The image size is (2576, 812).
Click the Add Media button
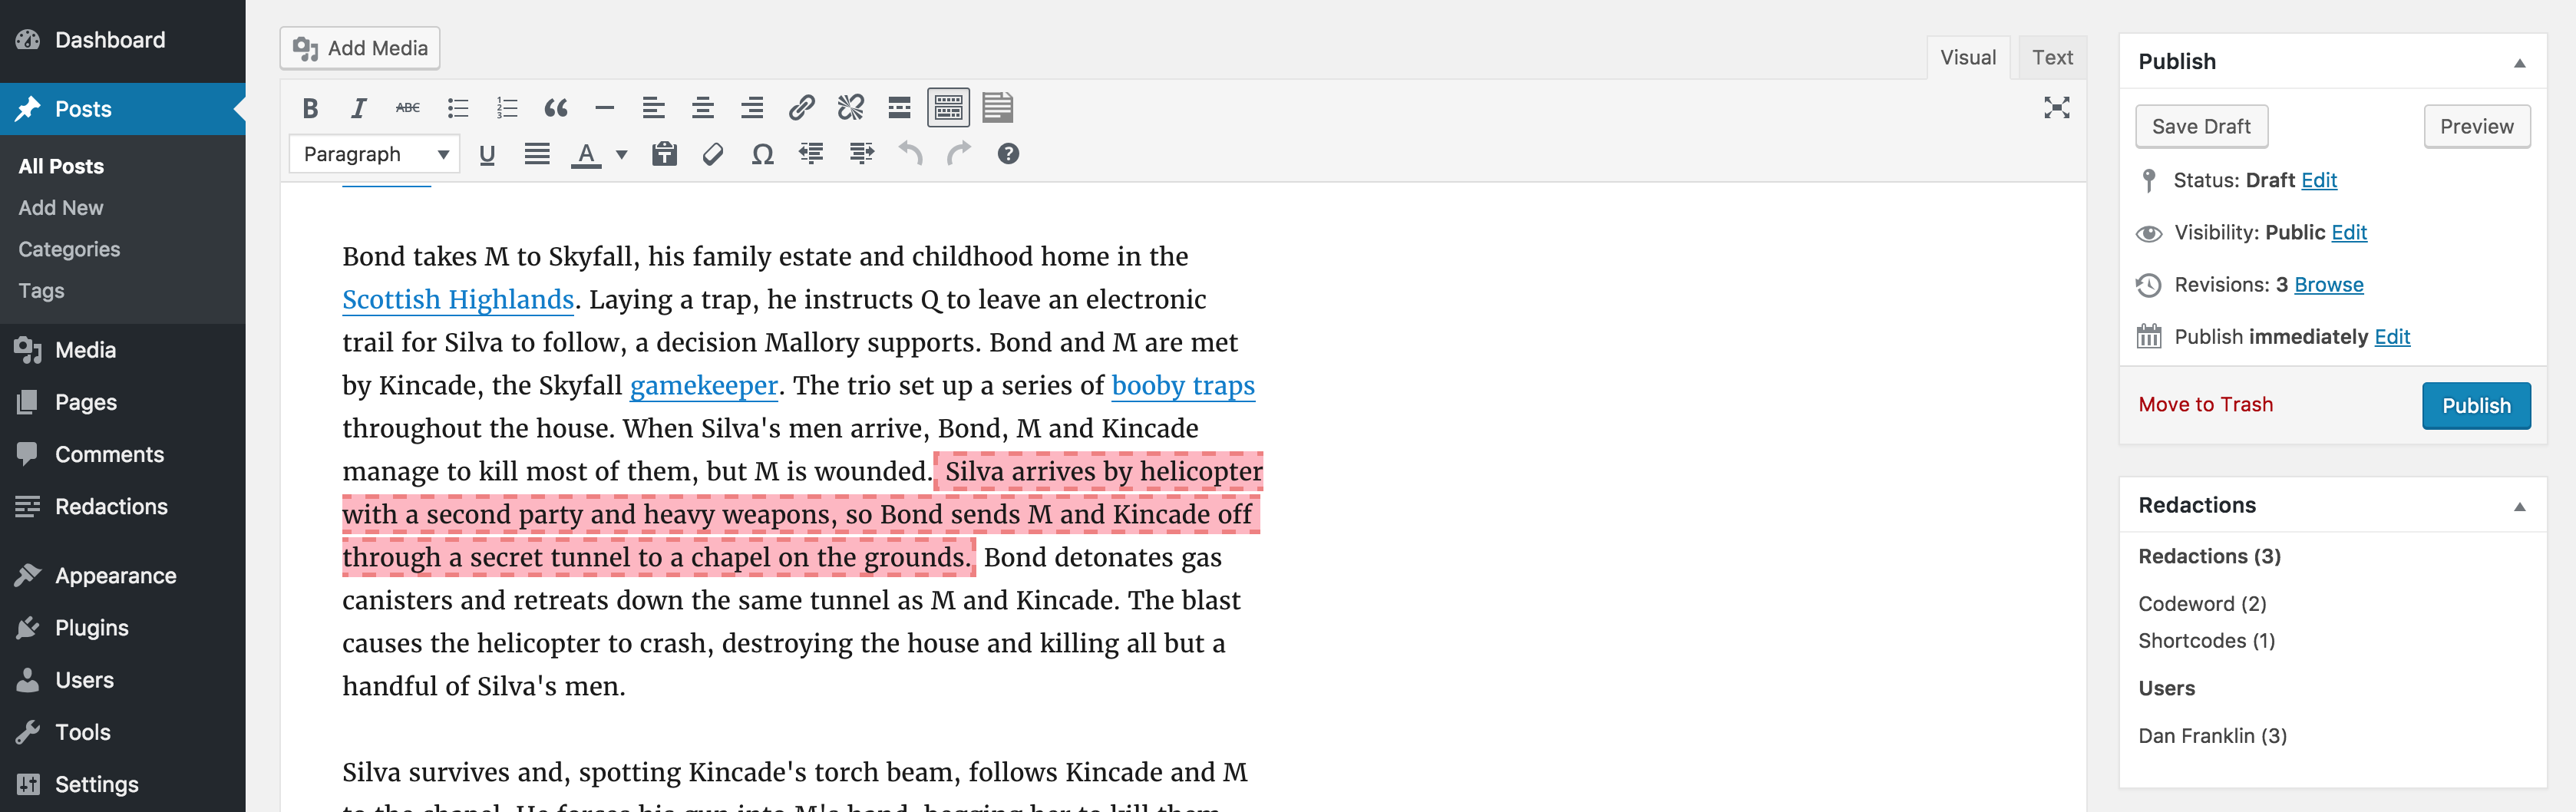[360, 48]
